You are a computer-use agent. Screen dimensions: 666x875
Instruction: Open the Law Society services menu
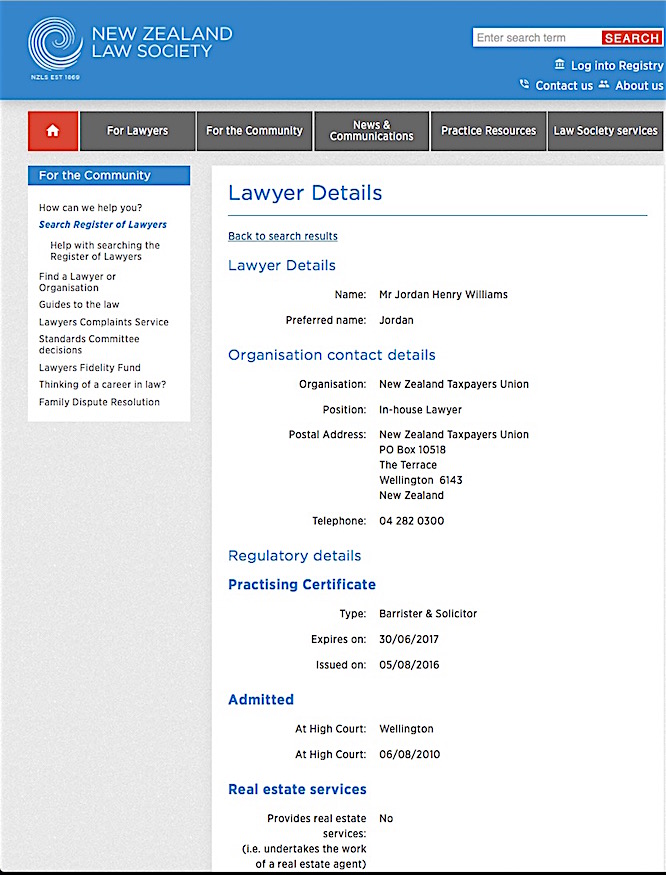605,131
